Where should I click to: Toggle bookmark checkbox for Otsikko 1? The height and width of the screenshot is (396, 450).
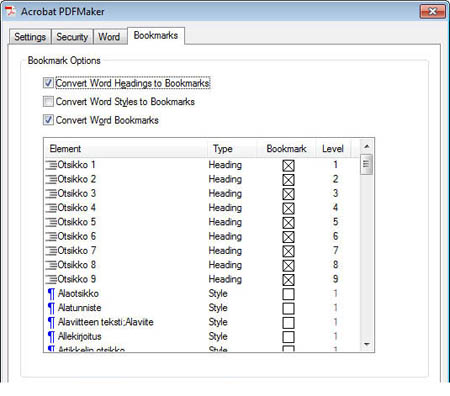point(288,166)
